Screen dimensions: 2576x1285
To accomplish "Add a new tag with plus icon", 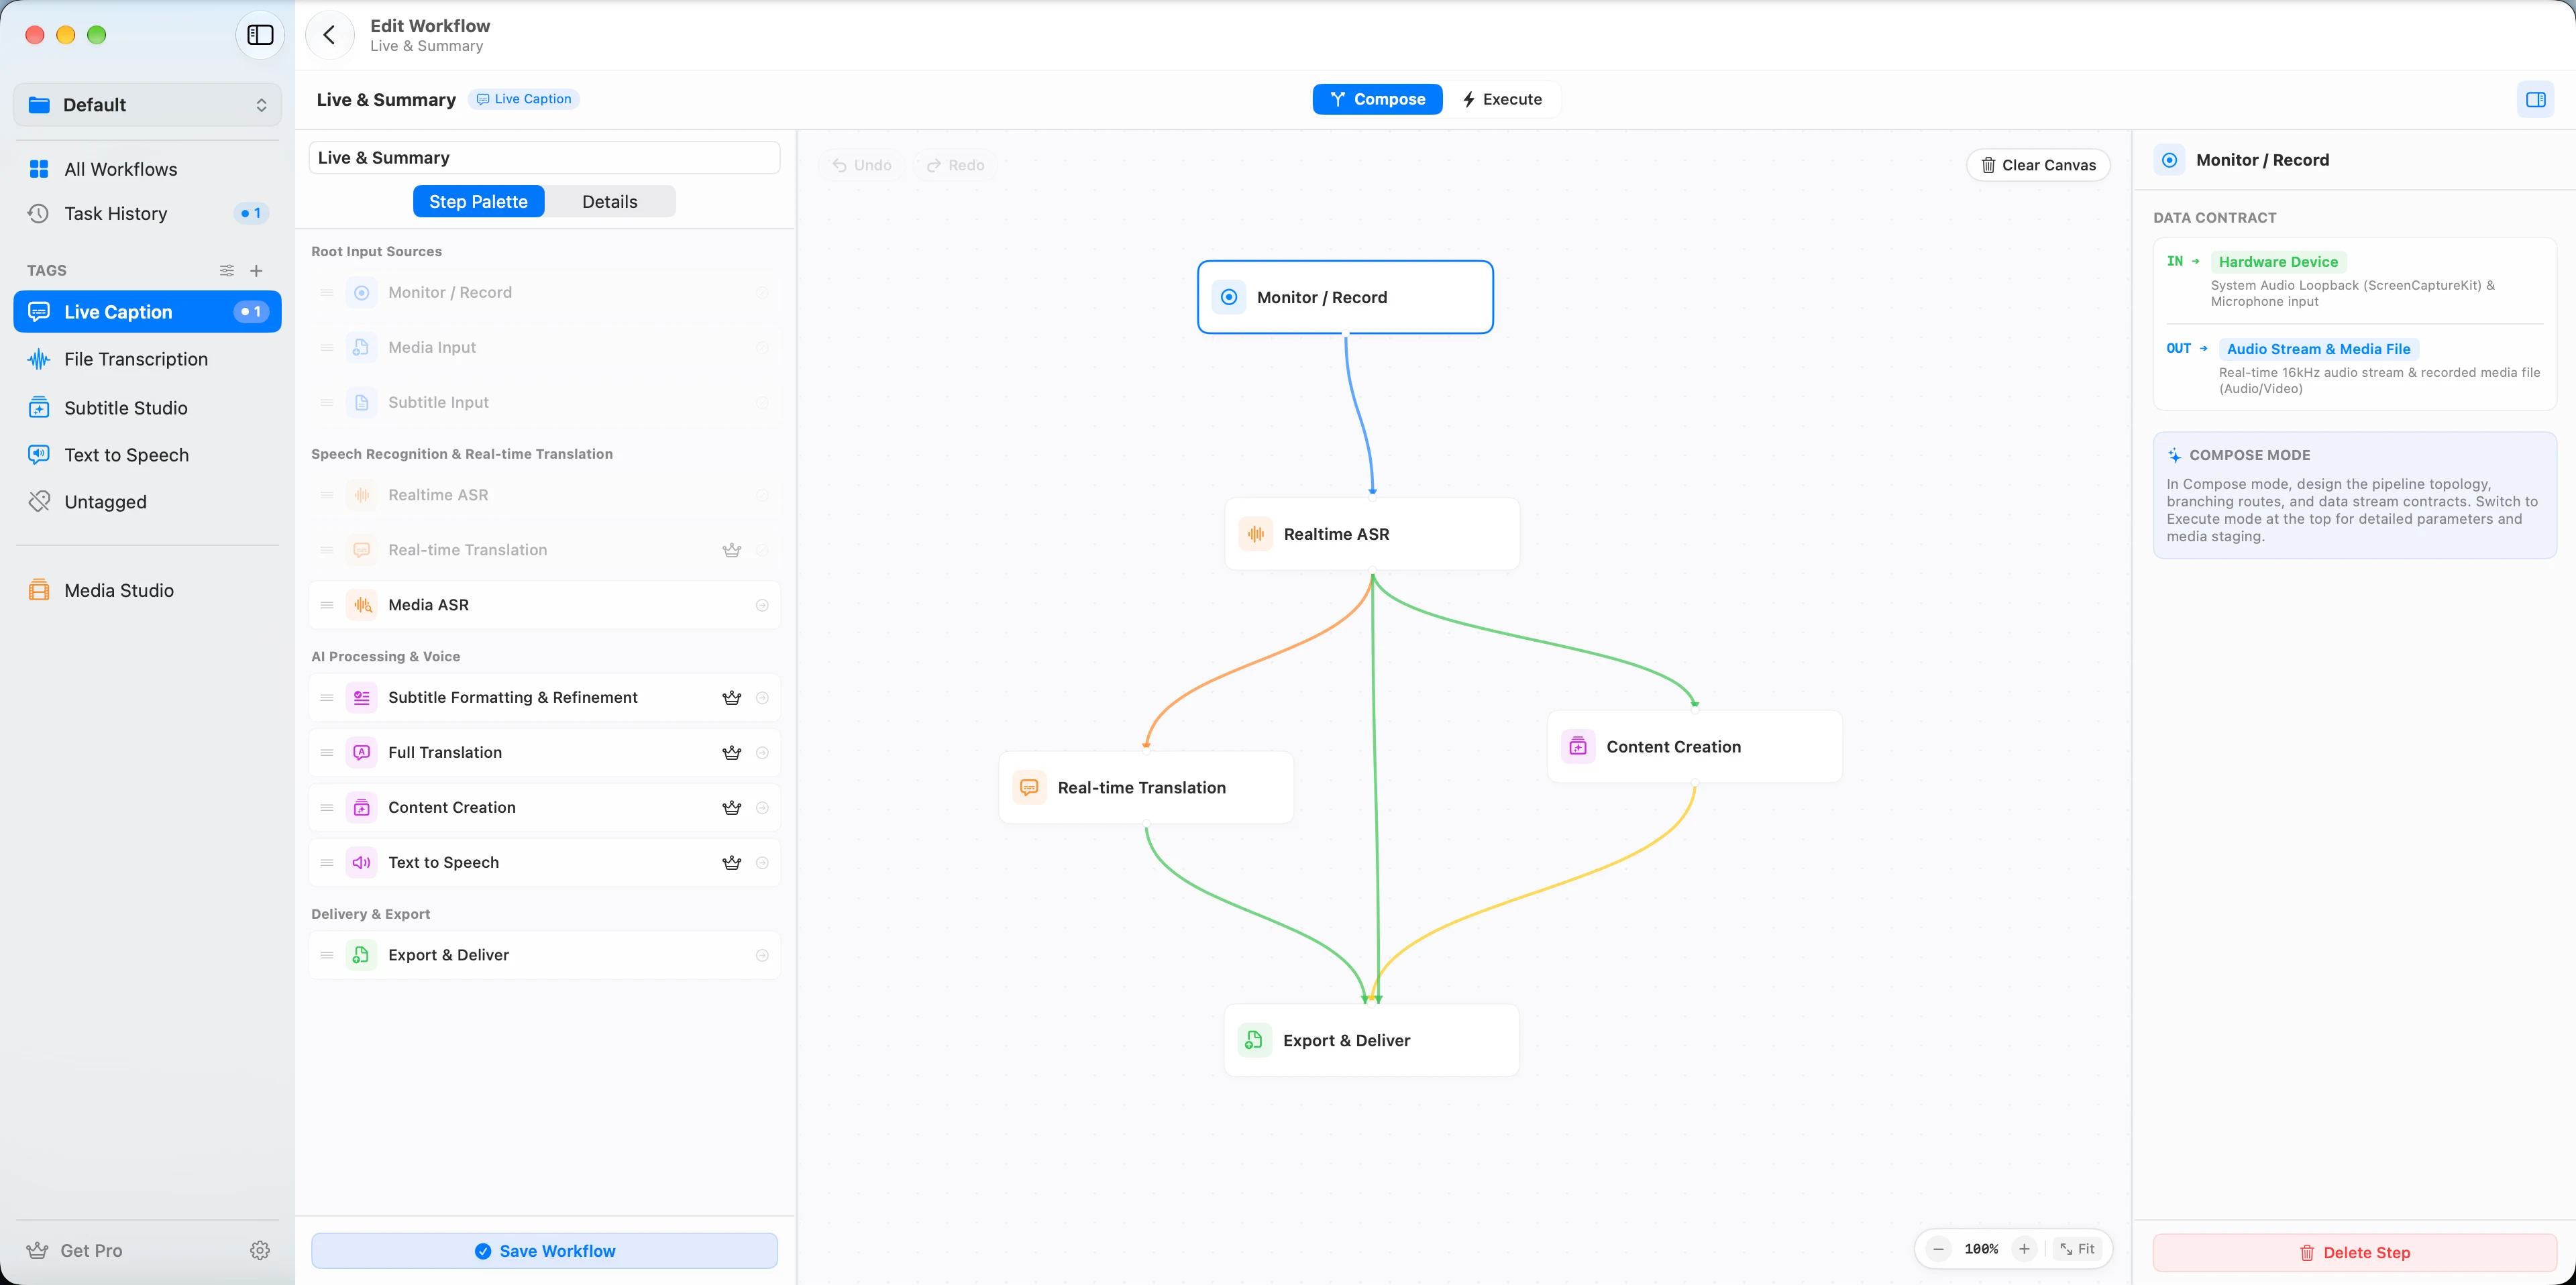I will [x=256, y=270].
